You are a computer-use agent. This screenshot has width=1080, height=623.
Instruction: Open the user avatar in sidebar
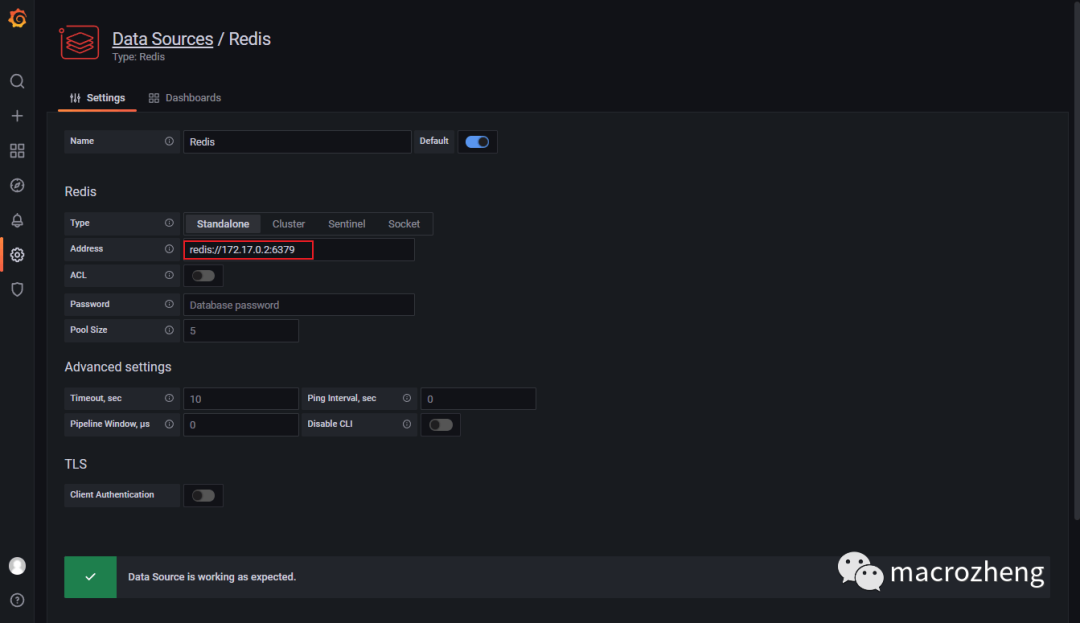click(x=17, y=566)
